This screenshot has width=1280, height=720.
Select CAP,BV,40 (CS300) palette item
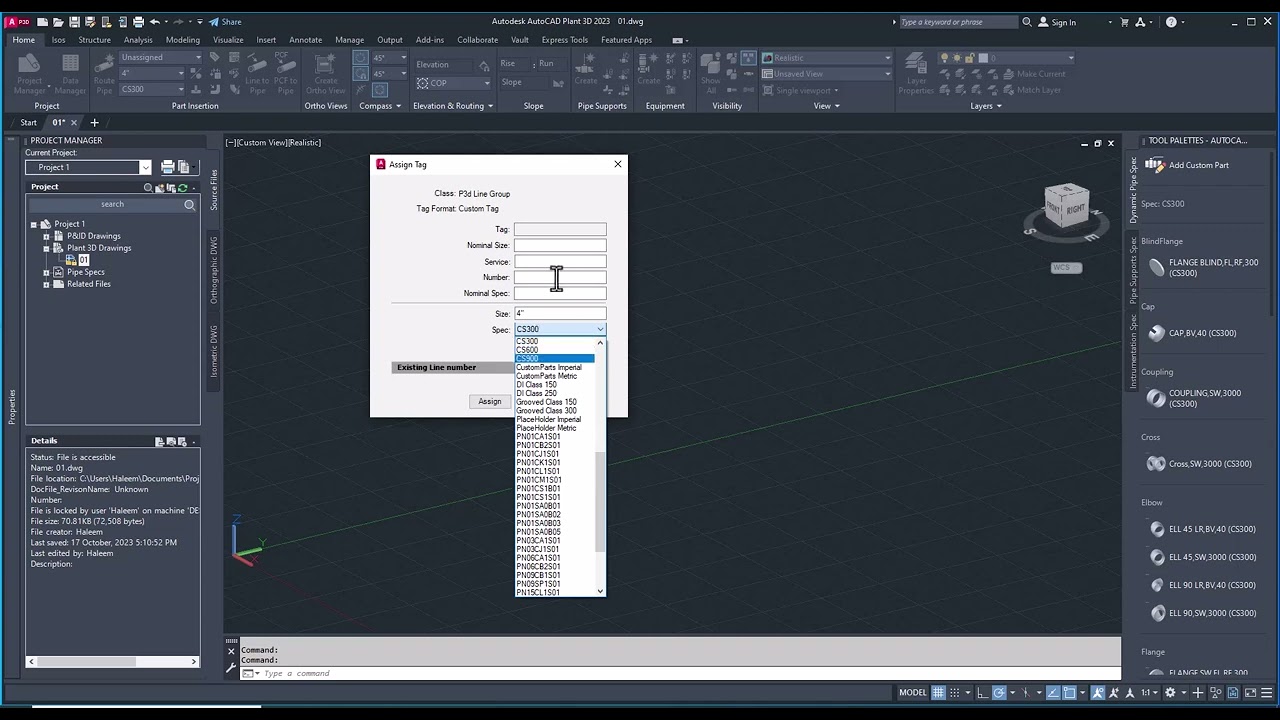point(1193,333)
